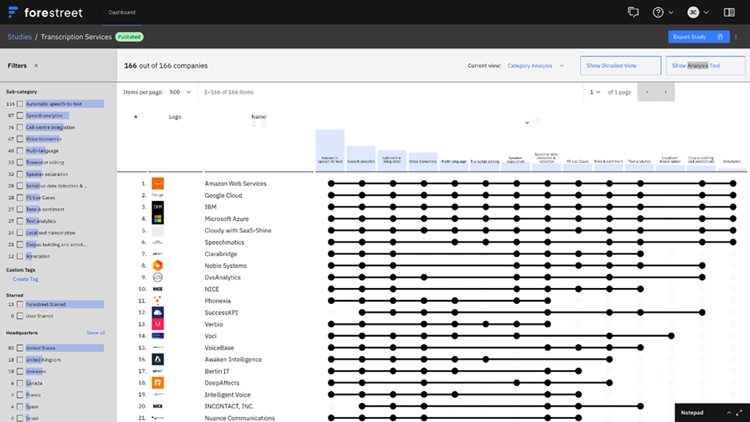
Task: Go to next page arrow
Action: pos(665,92)
